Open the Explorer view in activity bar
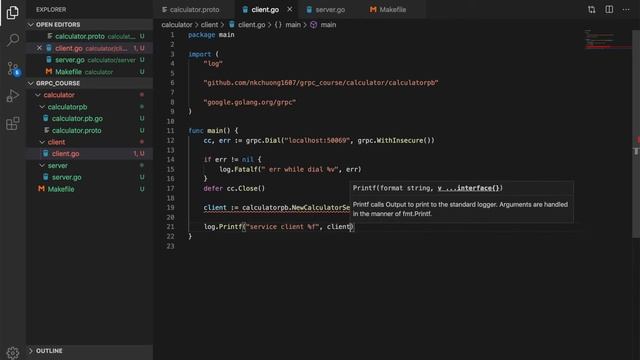 click(13, 13)
